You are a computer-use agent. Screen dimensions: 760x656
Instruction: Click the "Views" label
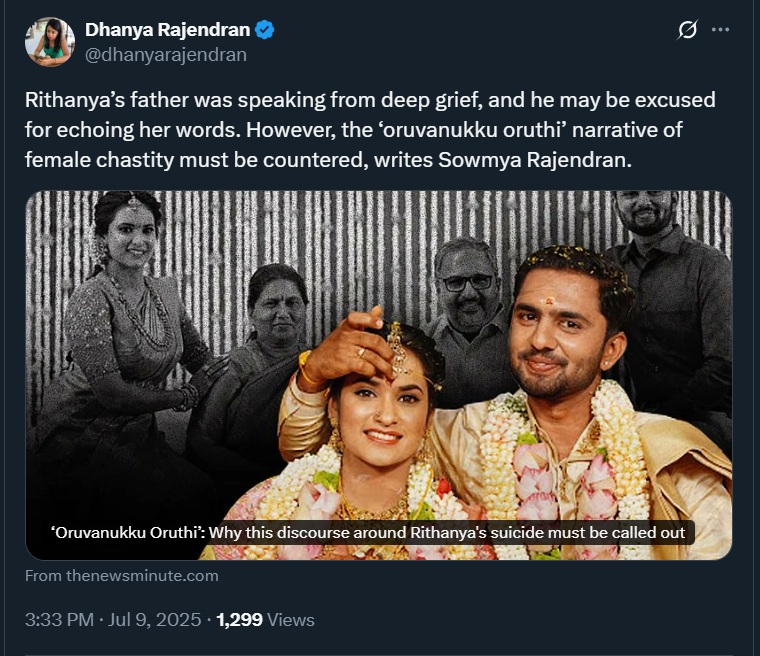click(291, 620)
